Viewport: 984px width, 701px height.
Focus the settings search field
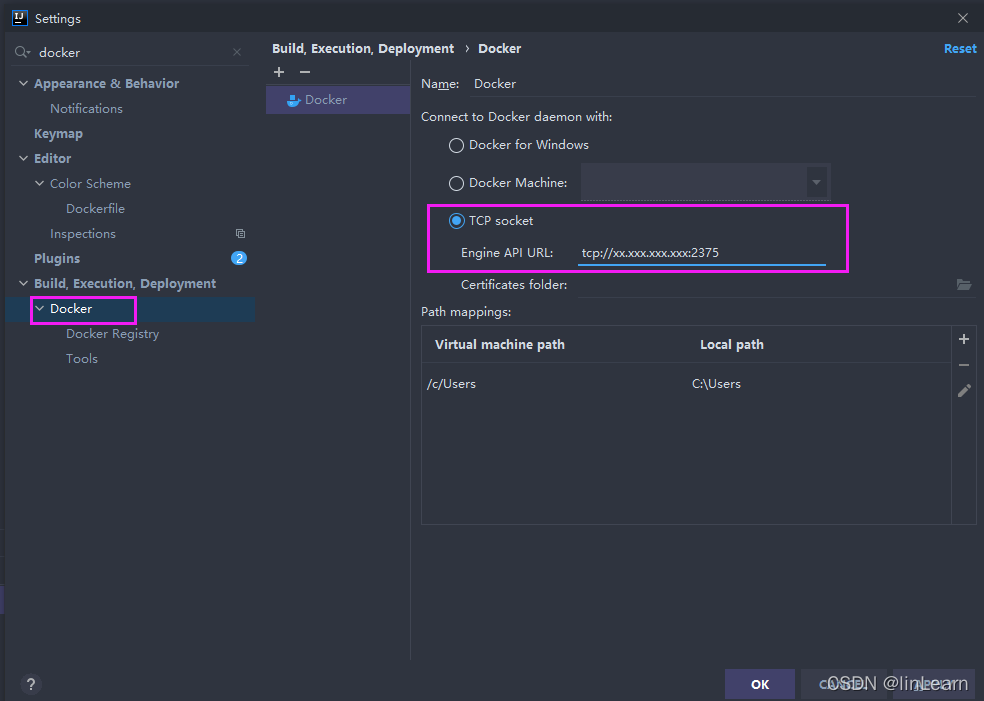point(132,53)
